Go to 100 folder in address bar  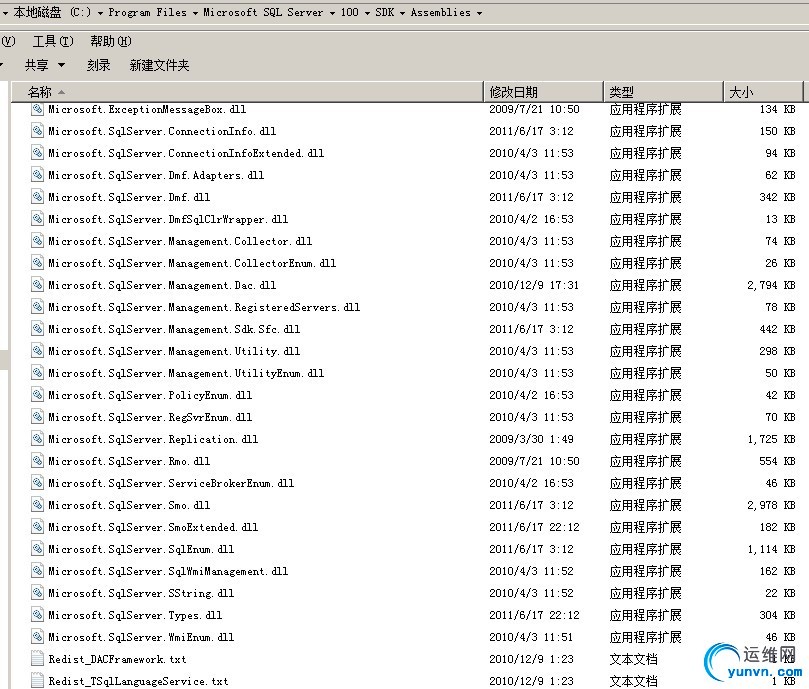click(349, 12)
